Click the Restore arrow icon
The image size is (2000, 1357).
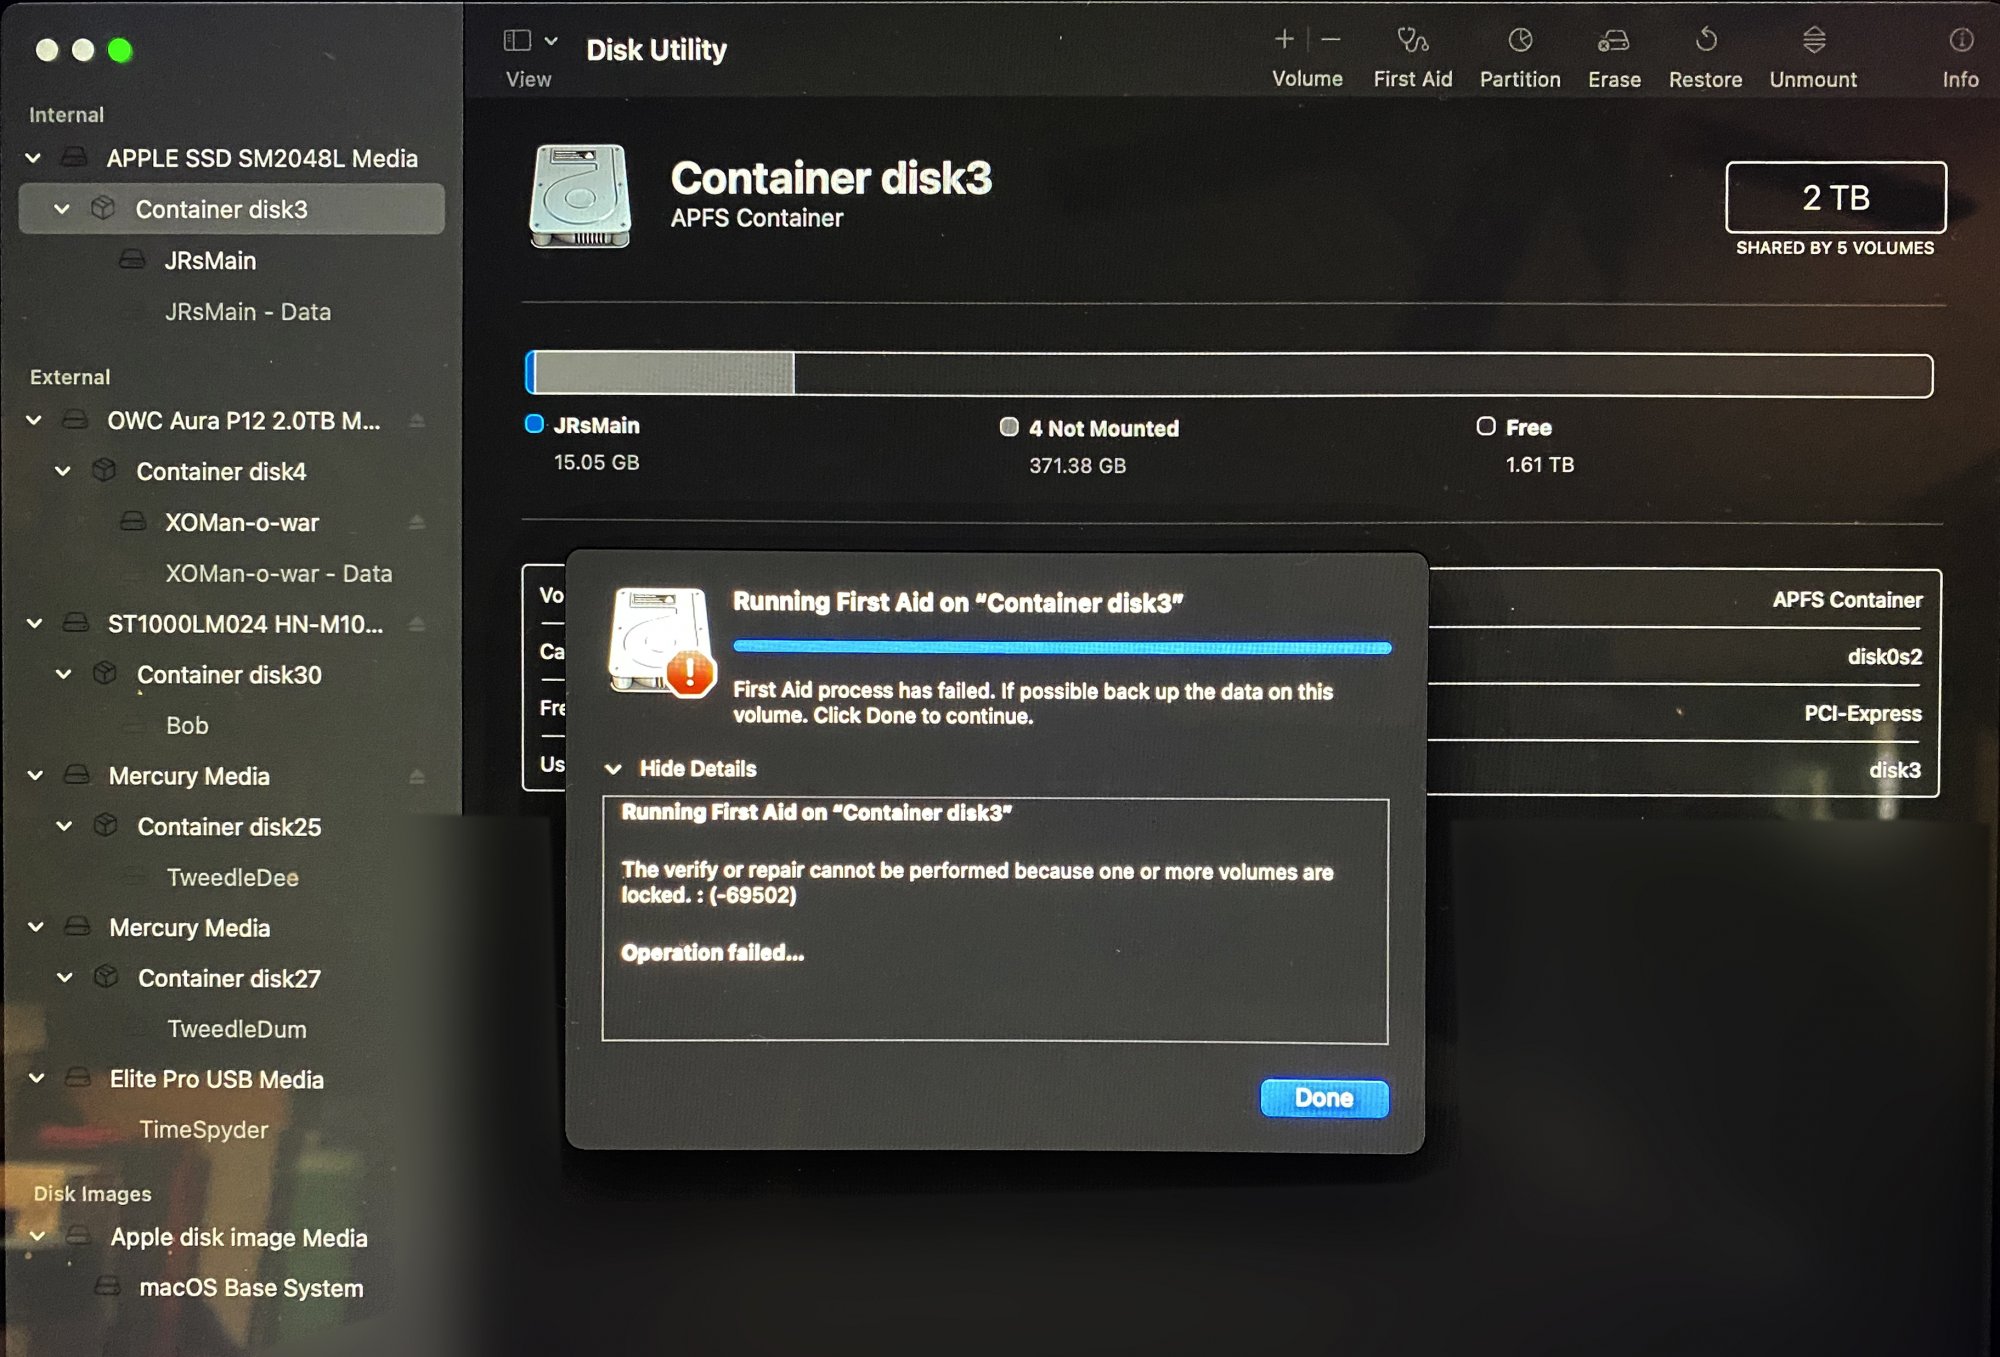(1705, 41)
